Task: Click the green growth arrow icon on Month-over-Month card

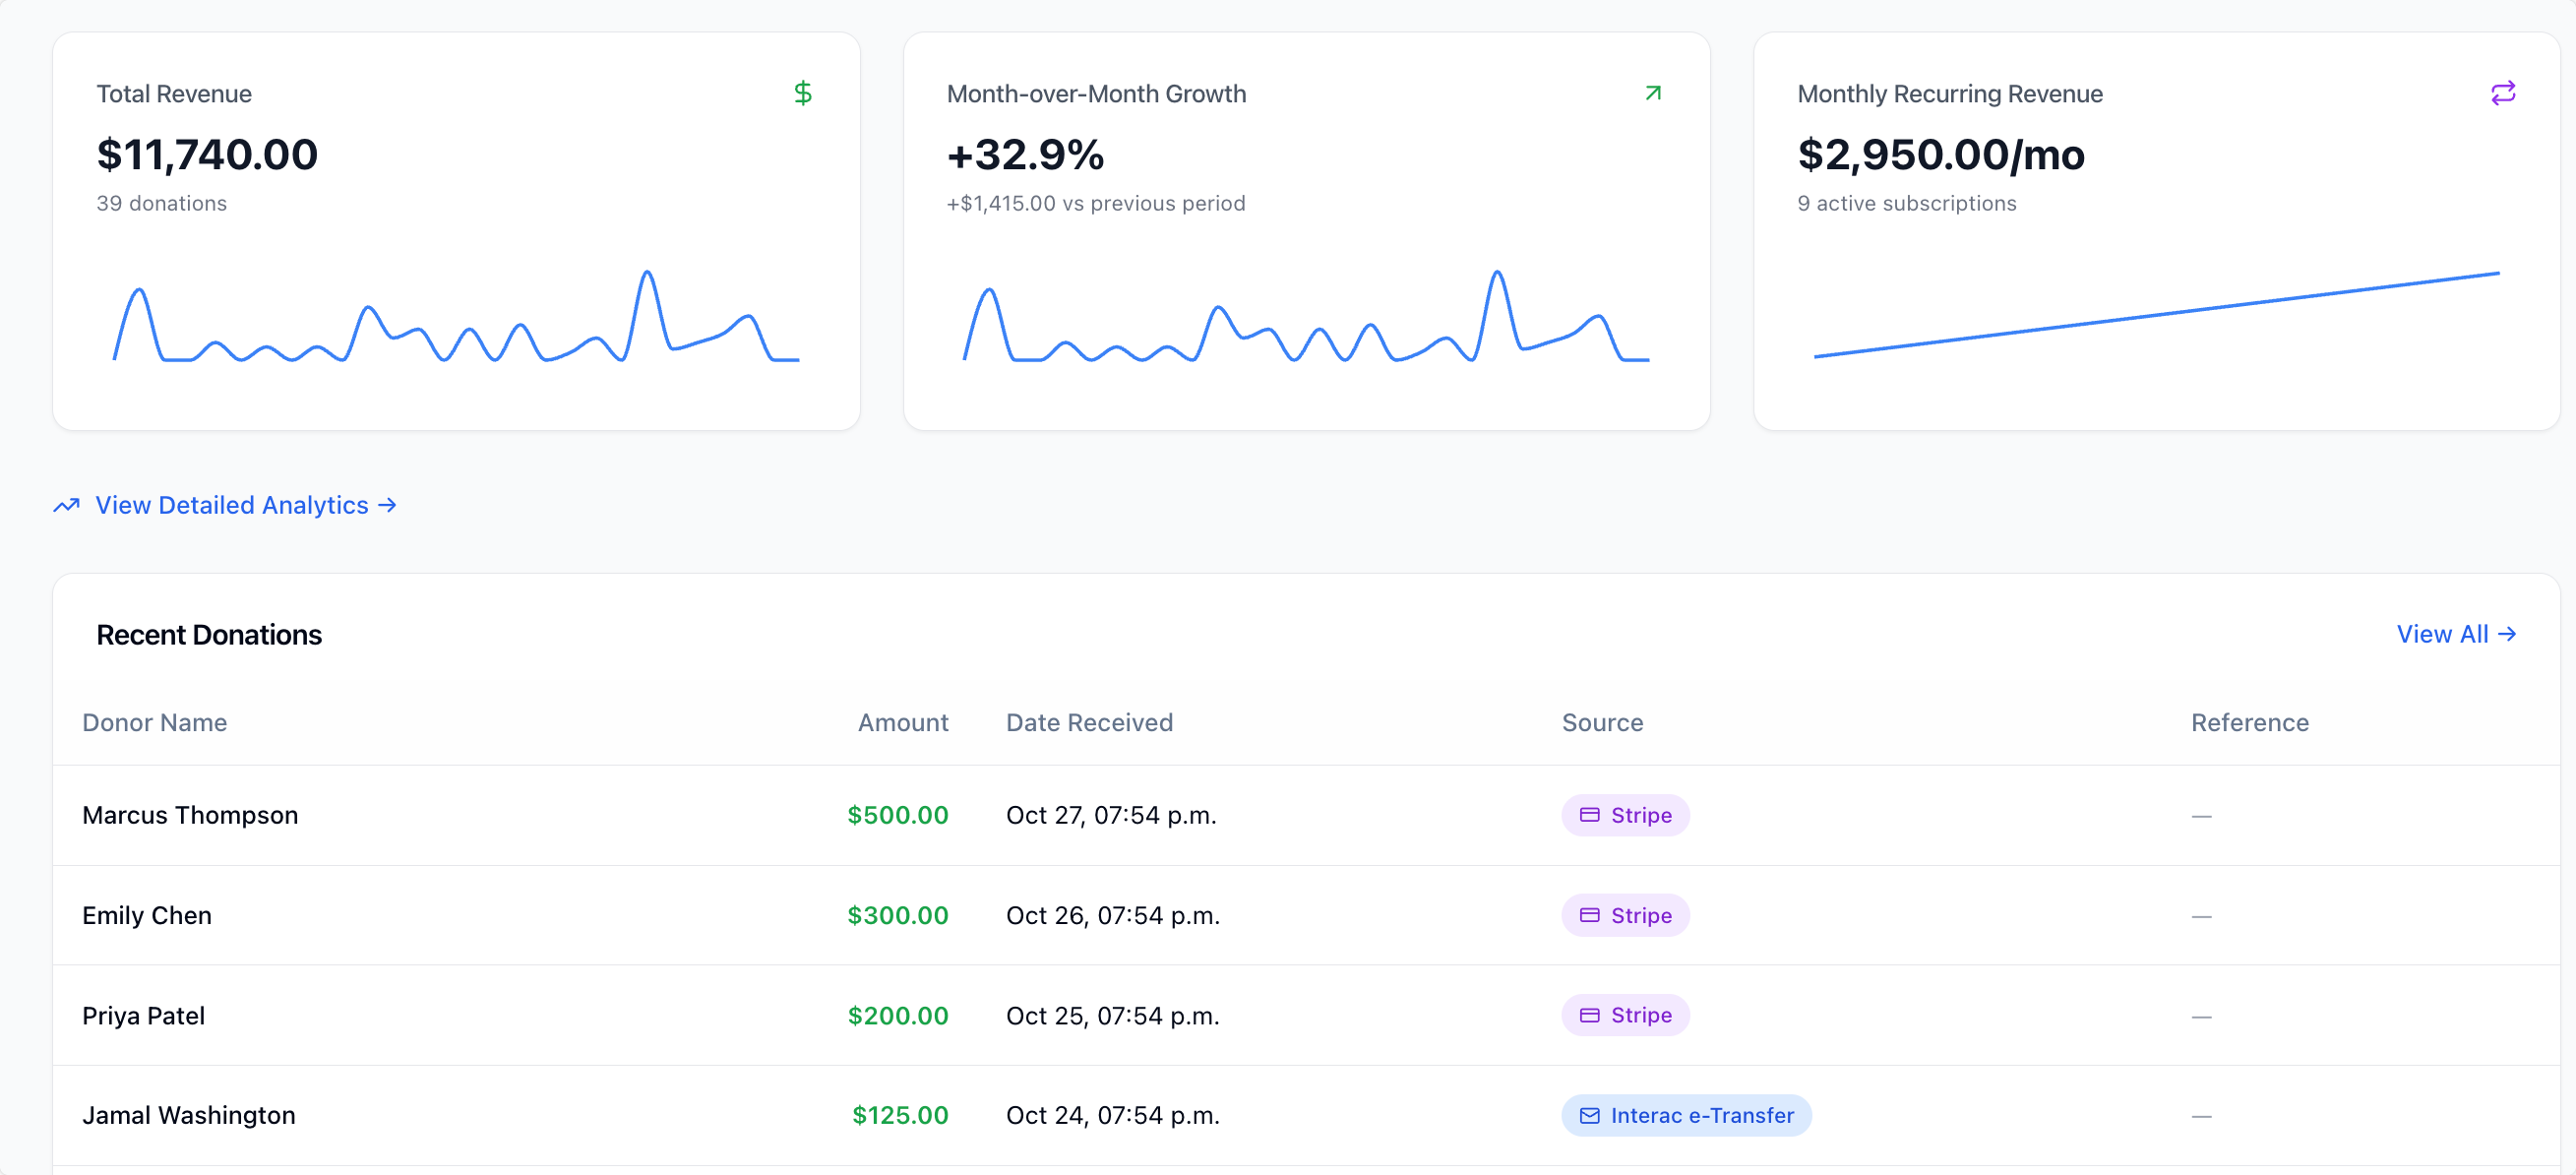Action: click(1652, 93)
